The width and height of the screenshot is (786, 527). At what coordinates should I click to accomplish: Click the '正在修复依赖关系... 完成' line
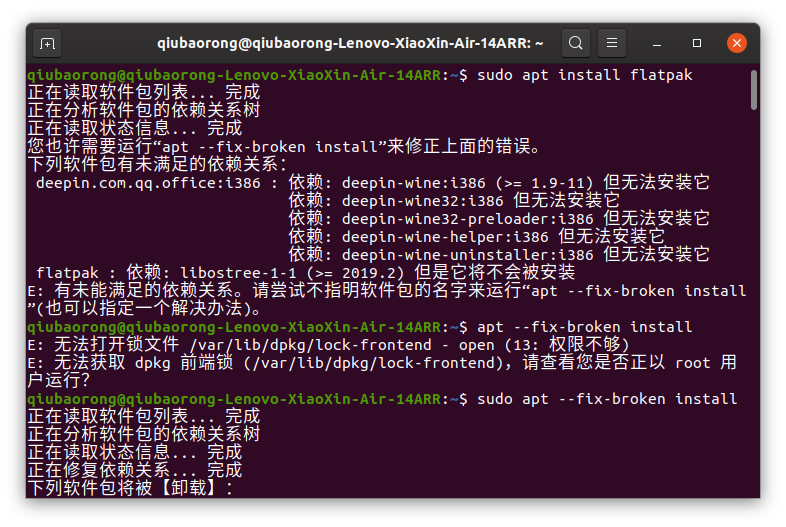(135, 470)
